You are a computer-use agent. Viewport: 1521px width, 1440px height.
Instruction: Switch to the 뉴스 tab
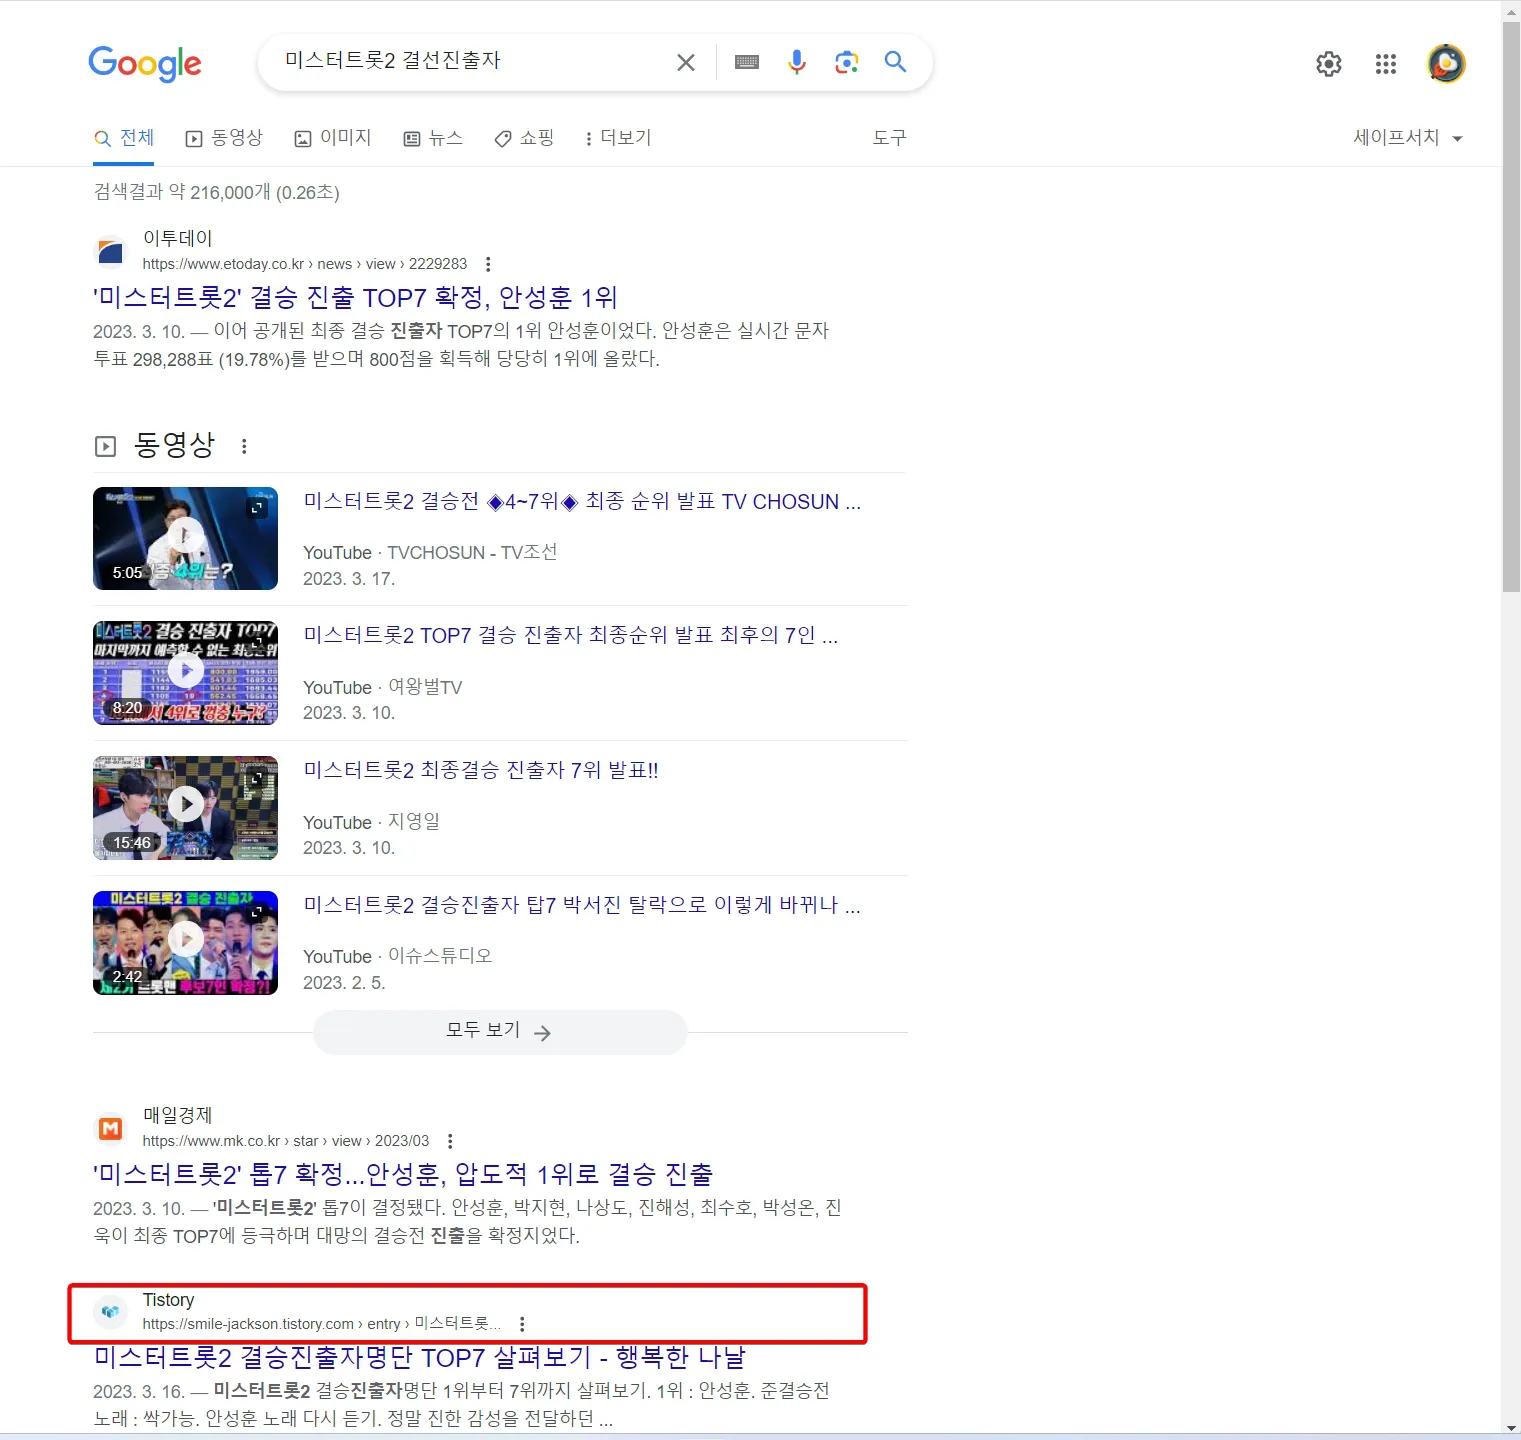[433, 138]
